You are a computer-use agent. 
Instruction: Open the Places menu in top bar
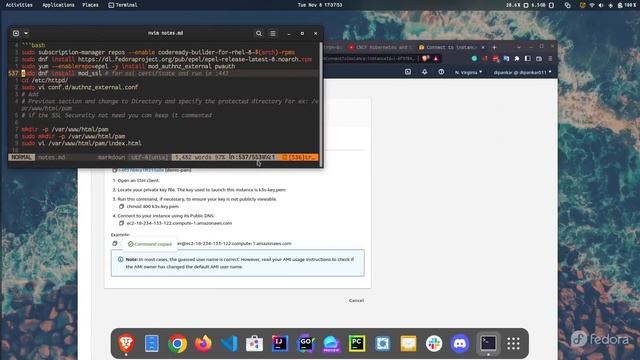pos(90,5)
